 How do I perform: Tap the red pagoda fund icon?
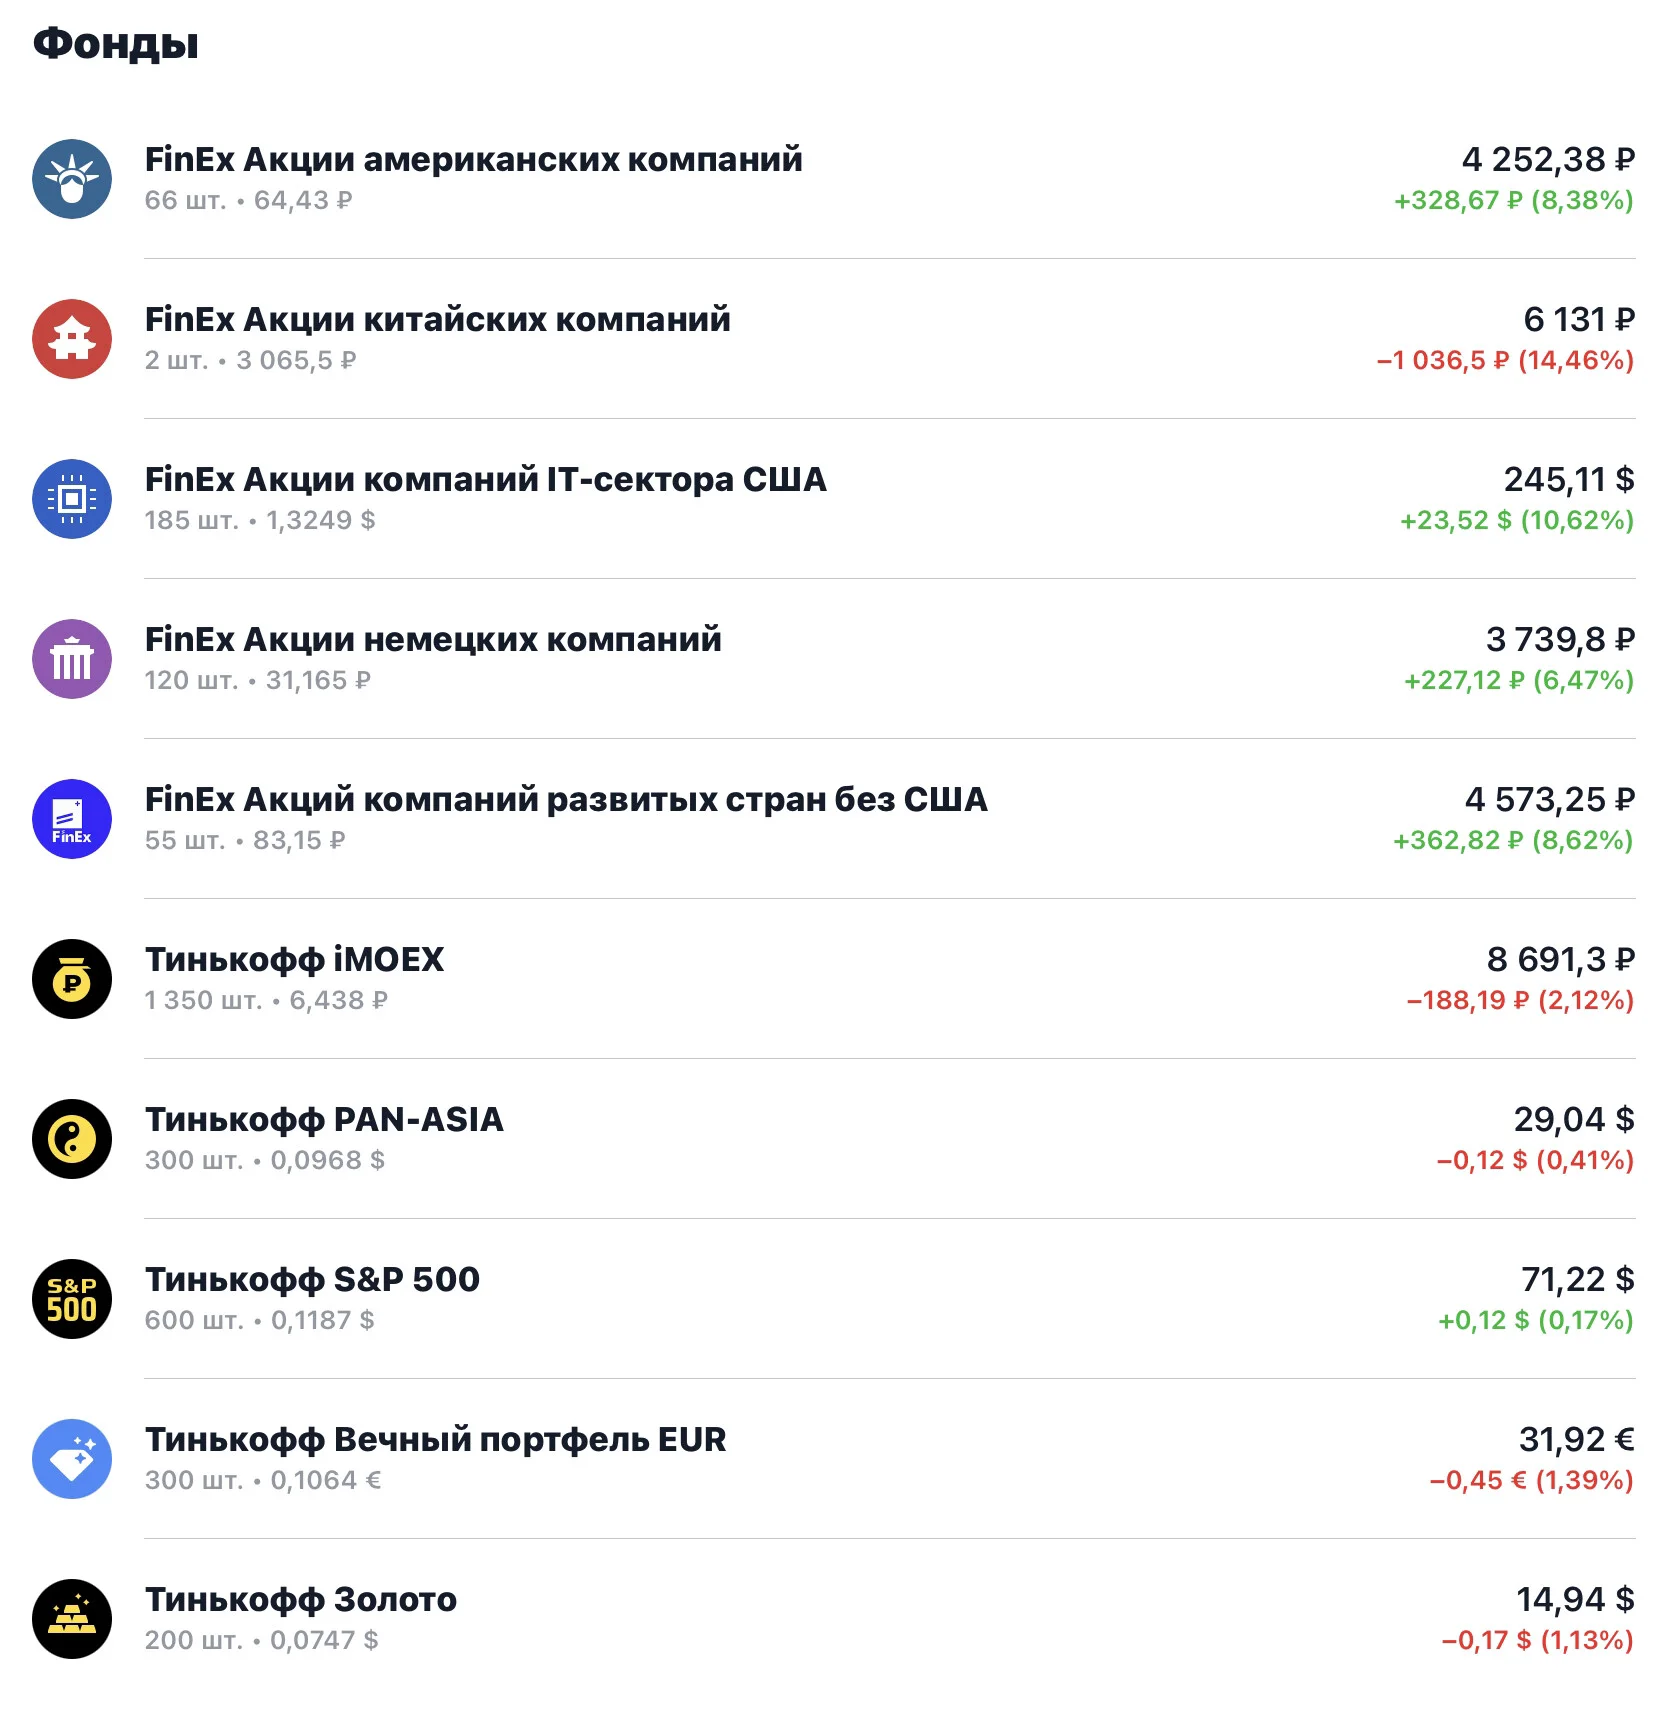[x=72, y=339]
